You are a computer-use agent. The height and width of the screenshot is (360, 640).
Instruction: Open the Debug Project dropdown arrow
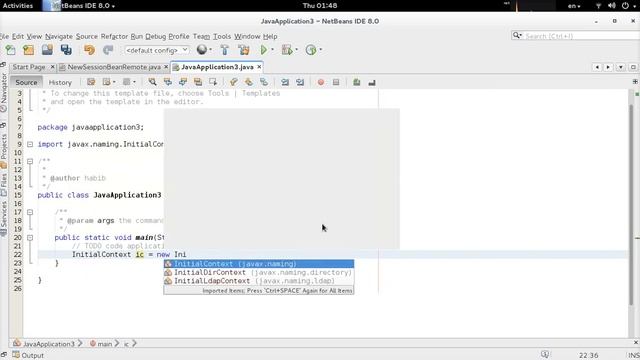point(296,50)
